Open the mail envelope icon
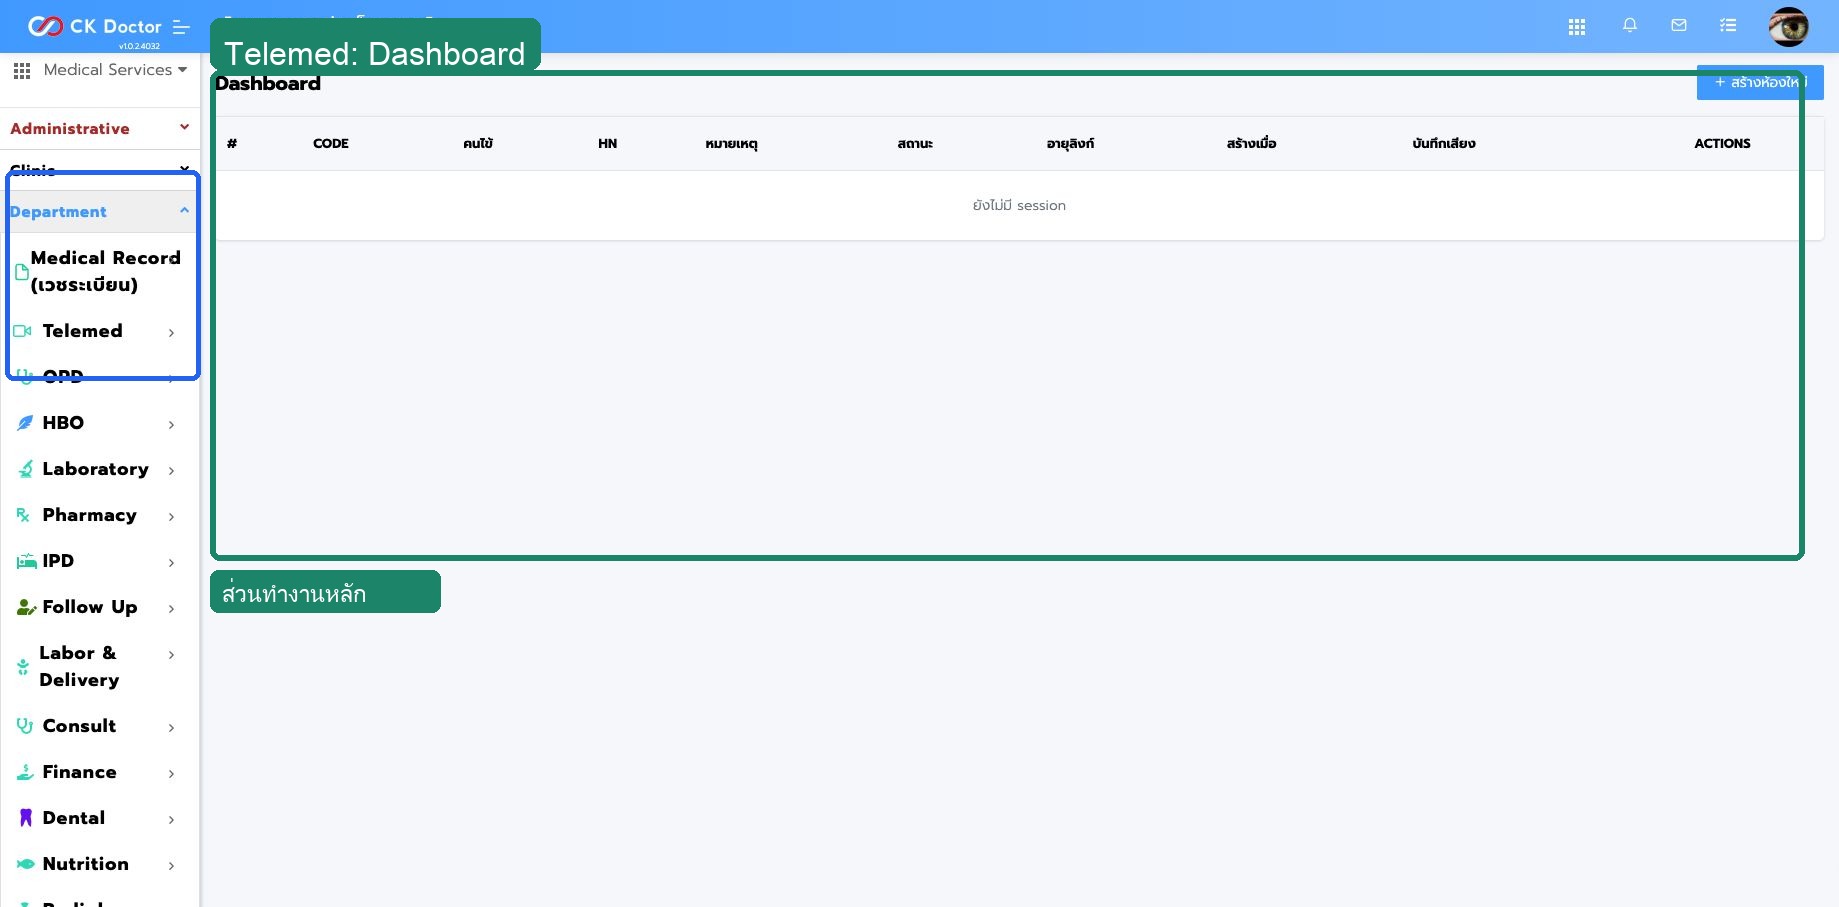Screen dimensions: 1839x907 (1679, 26)
